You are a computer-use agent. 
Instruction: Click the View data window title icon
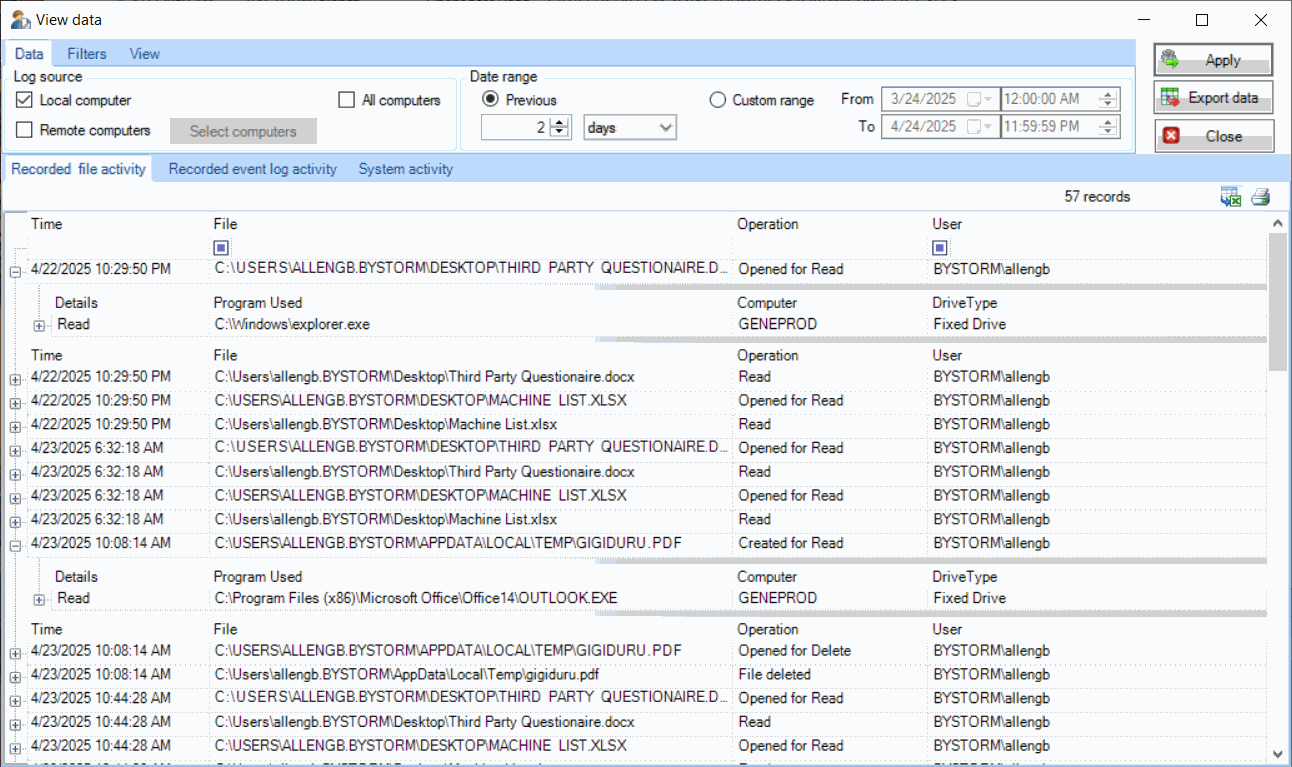click(x=20, y=19)
